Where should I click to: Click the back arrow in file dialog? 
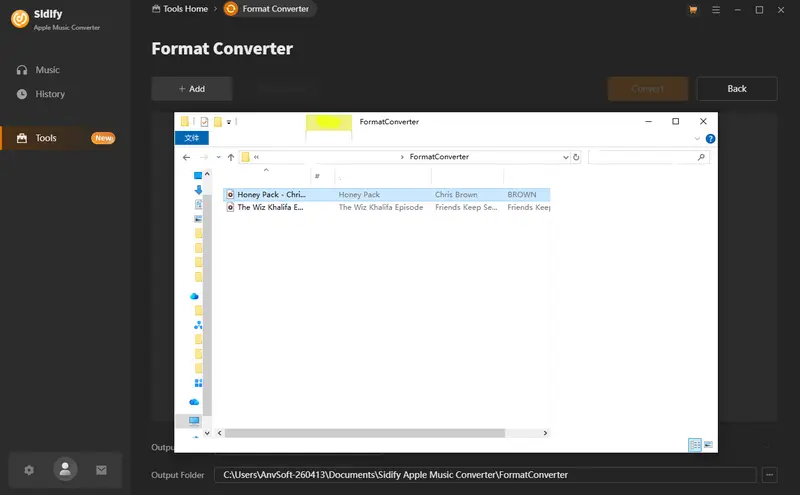[187, 157]
